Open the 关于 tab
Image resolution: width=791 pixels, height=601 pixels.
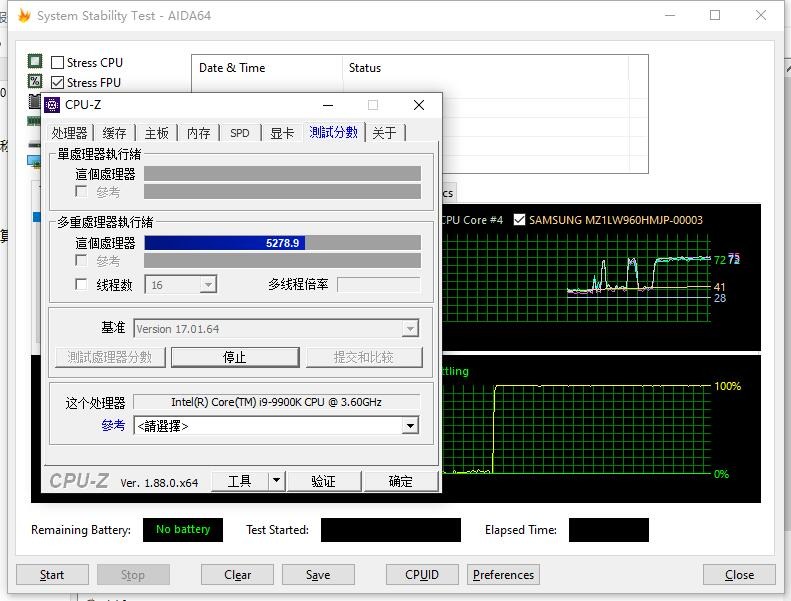[384, 133]
